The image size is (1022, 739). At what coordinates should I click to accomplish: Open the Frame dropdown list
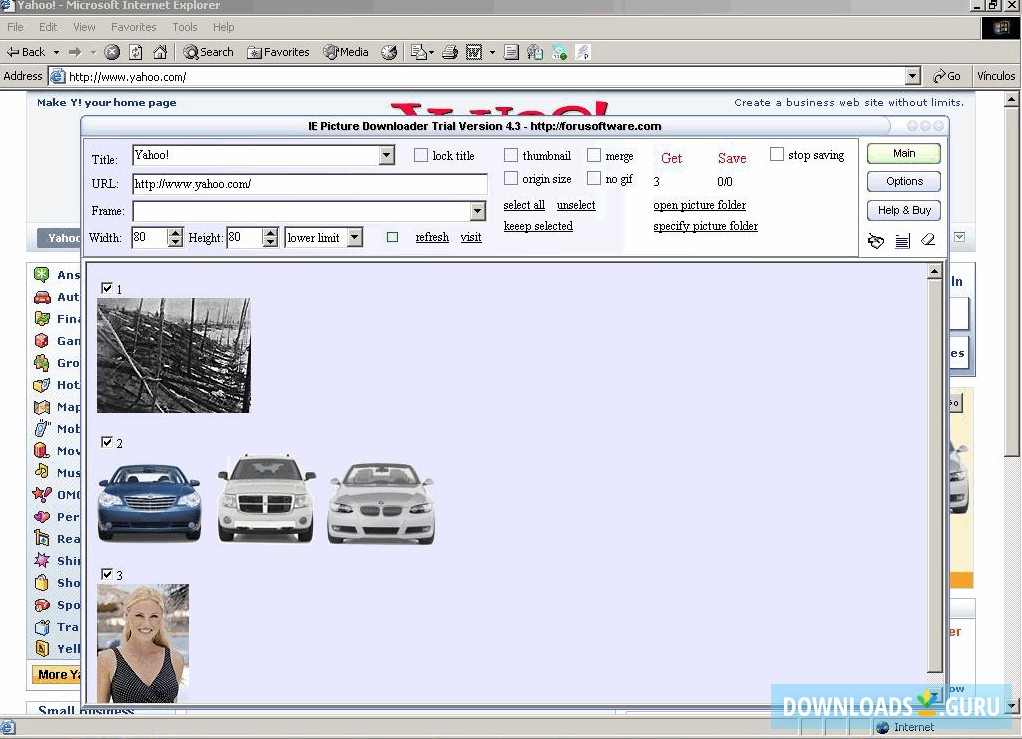click(477, 211)
